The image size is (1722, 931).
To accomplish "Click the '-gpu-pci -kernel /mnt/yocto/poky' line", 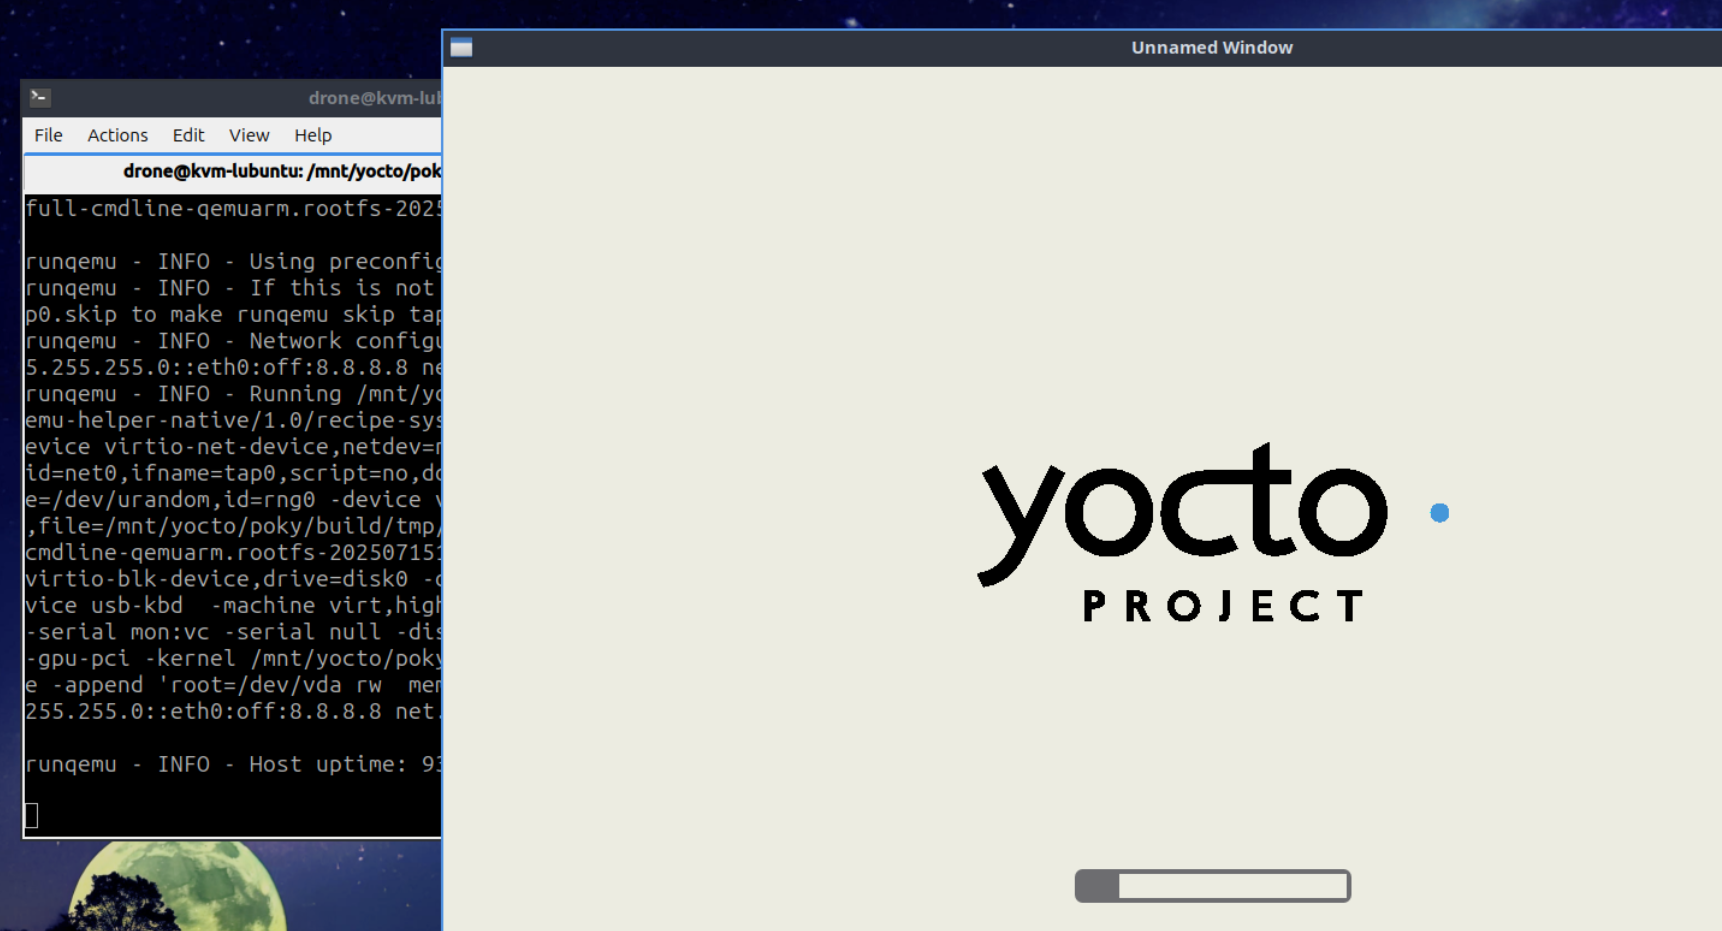I will tap(233, 658).
